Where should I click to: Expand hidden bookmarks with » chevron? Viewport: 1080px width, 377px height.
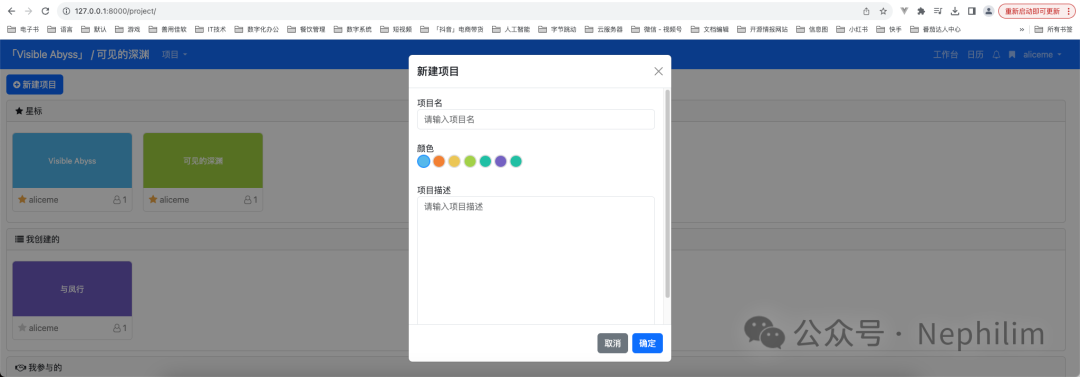1021,30
